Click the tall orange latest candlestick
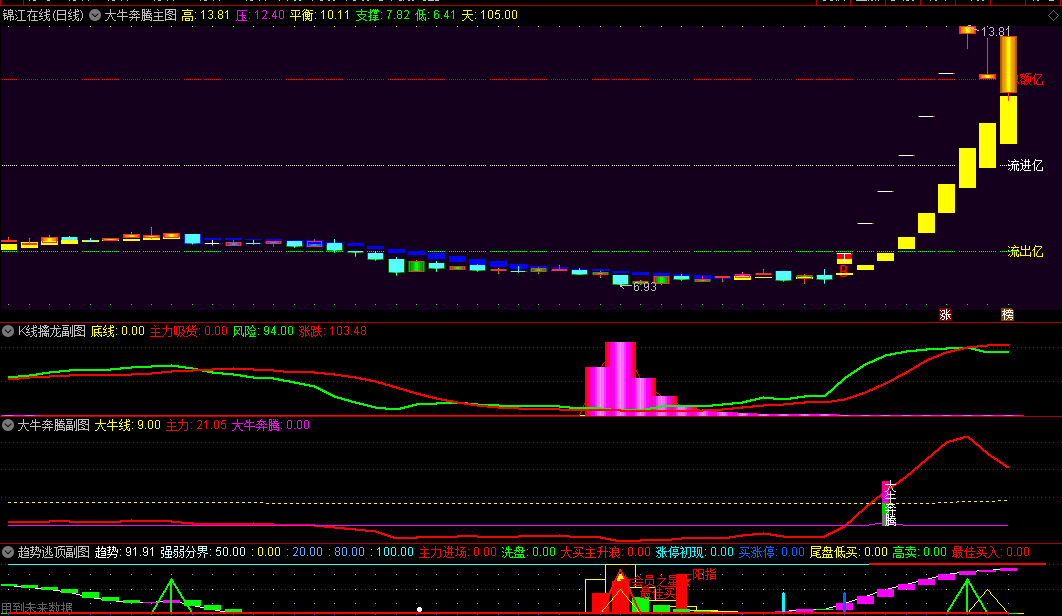Image resolution: width=1062 pixels, height=616 pixels. tap(1008, 65)
